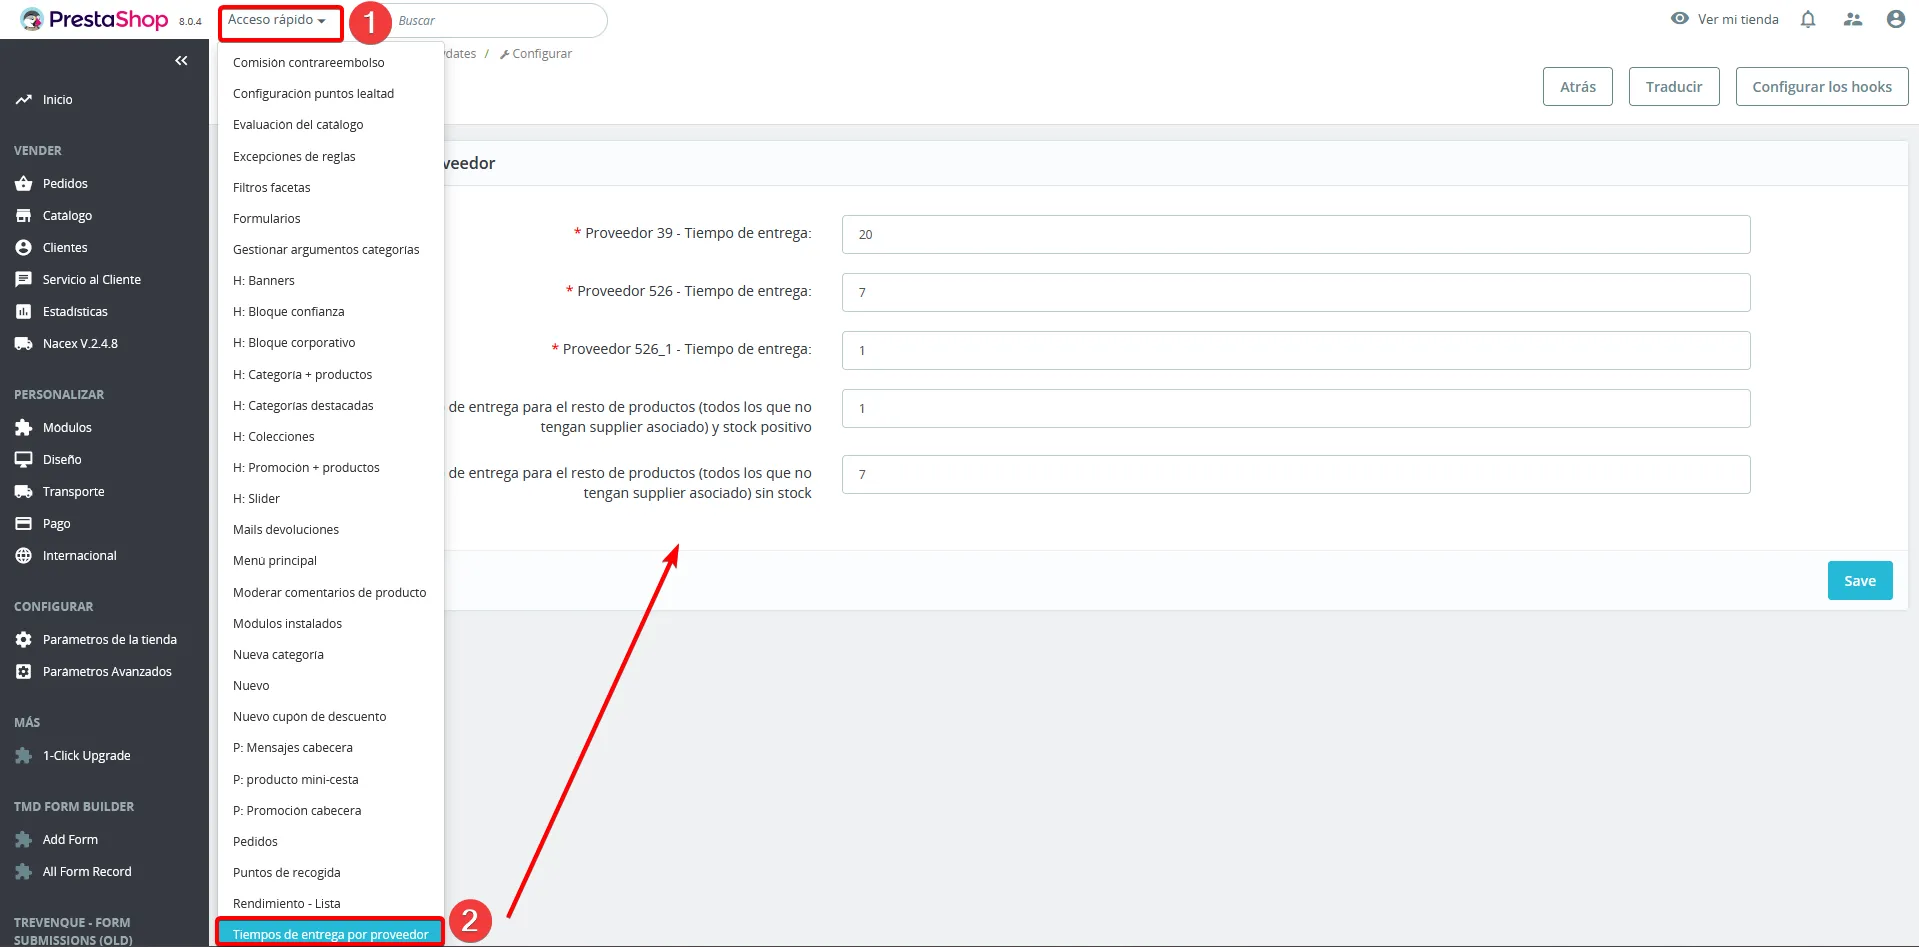Click the Modulos puzzle icon in the sidebar
The height and width of the screenshot is (947, 1919).
[24, 428]
